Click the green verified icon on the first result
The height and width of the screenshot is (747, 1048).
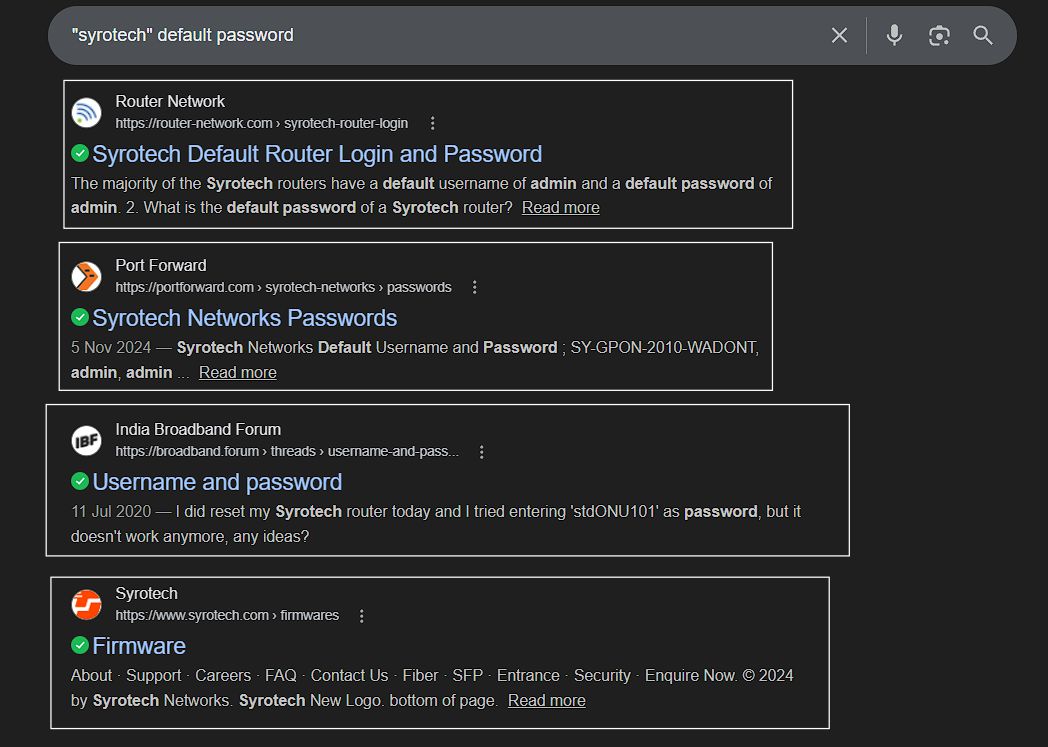[78, 153]
